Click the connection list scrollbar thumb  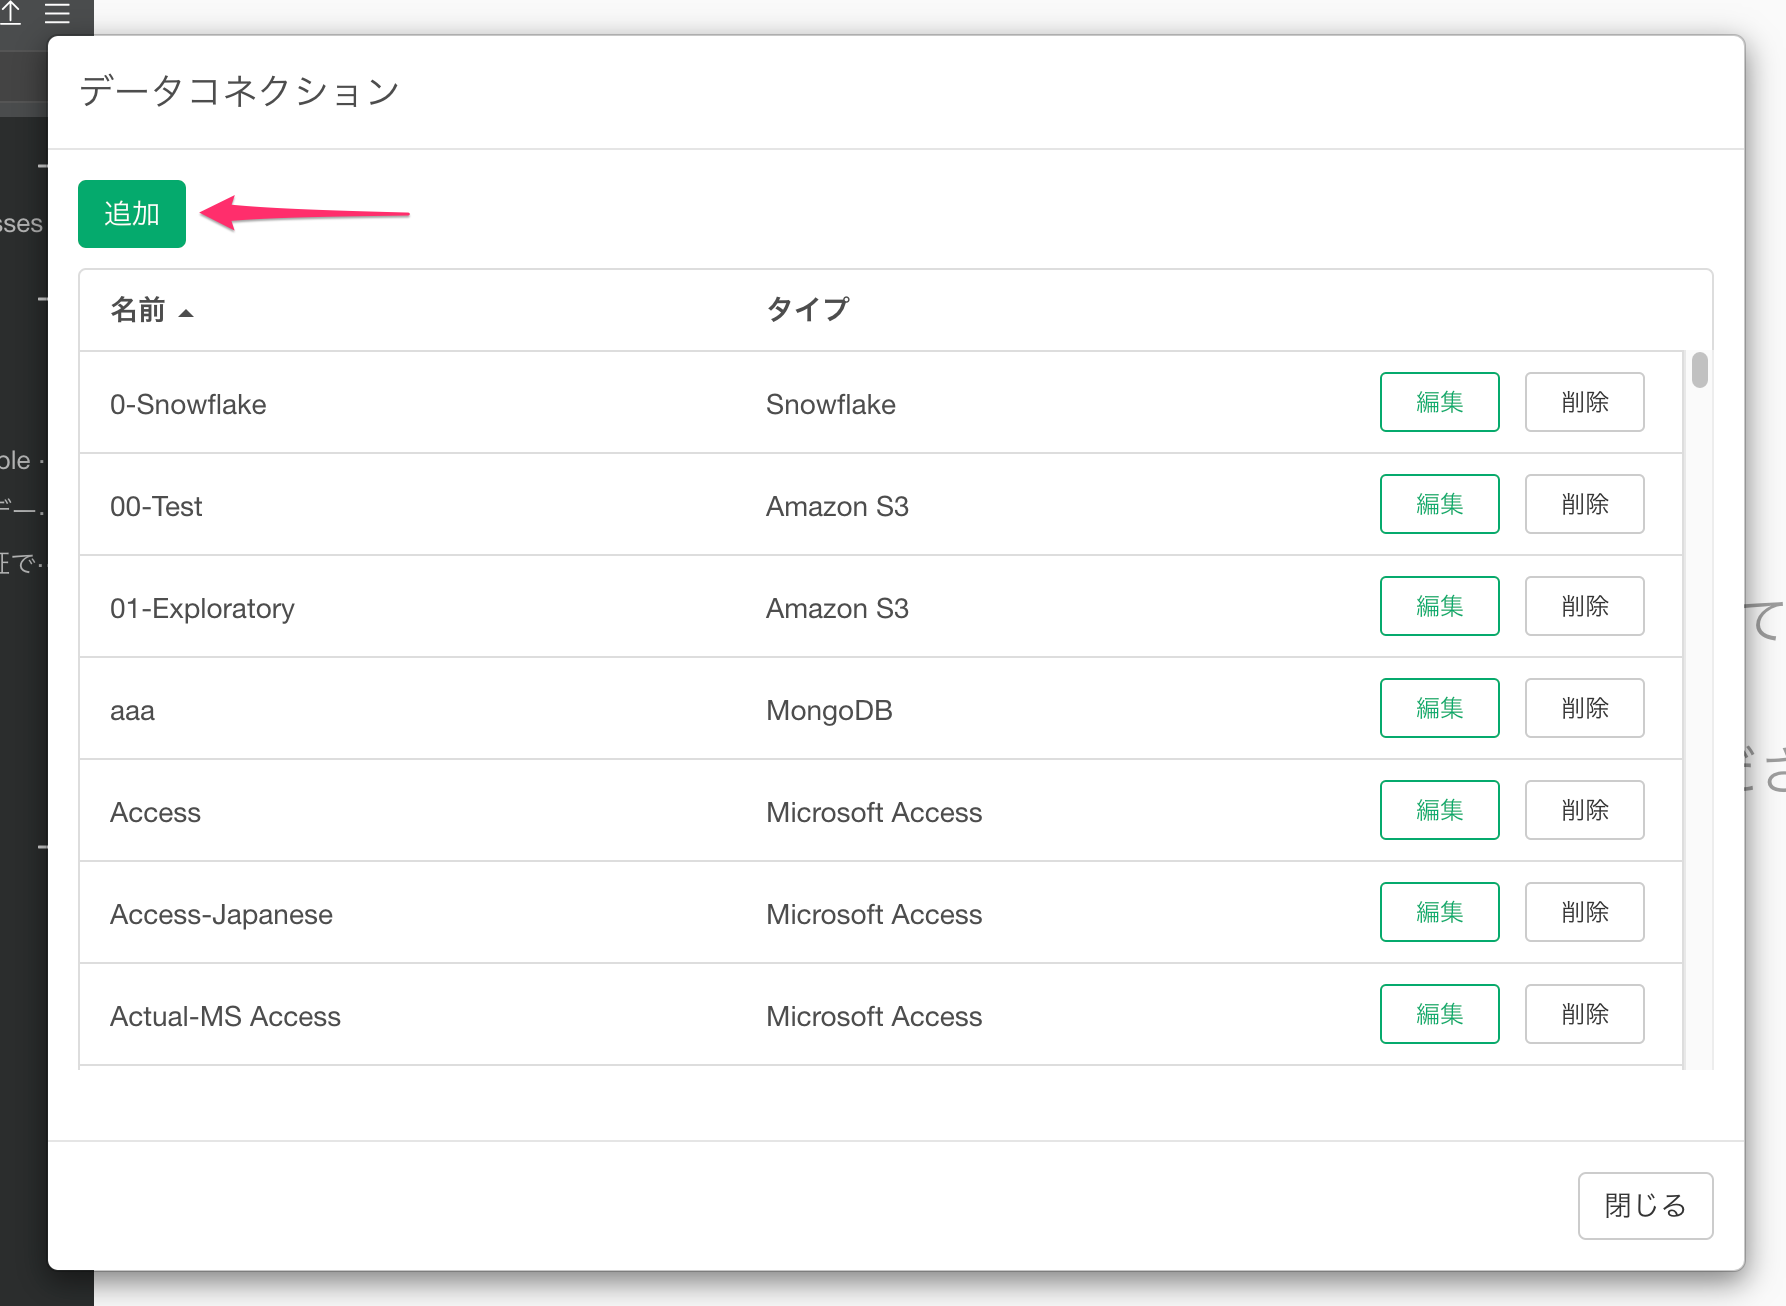[x=1699, y=370]
